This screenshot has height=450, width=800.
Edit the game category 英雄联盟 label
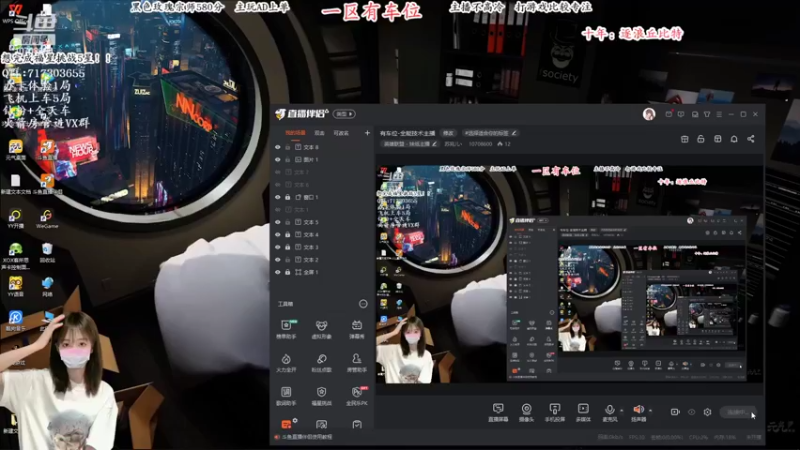coord(410,144)
